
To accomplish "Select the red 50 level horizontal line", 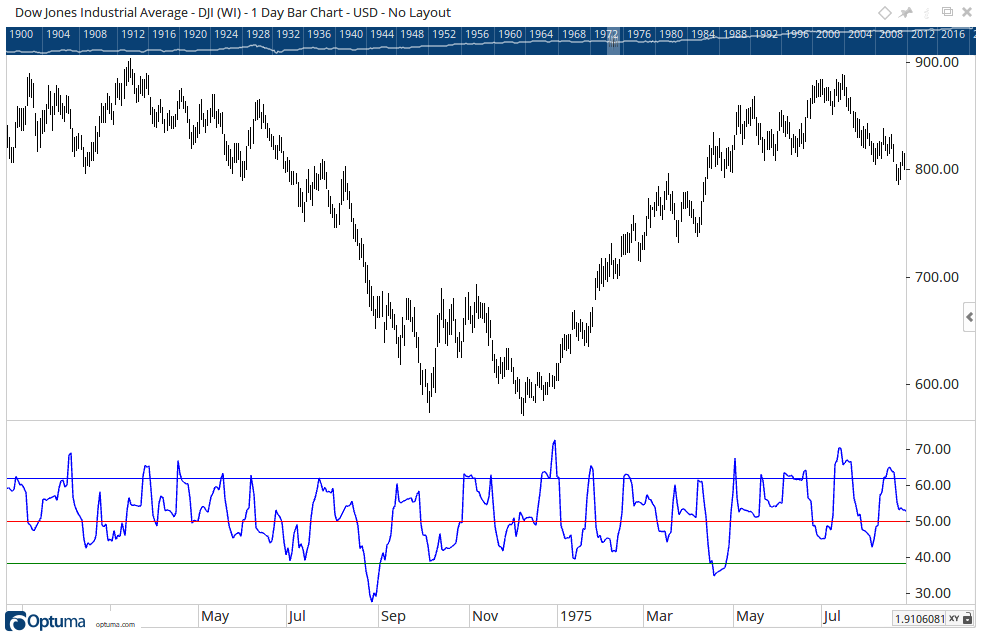I will [x=456, y=522].
